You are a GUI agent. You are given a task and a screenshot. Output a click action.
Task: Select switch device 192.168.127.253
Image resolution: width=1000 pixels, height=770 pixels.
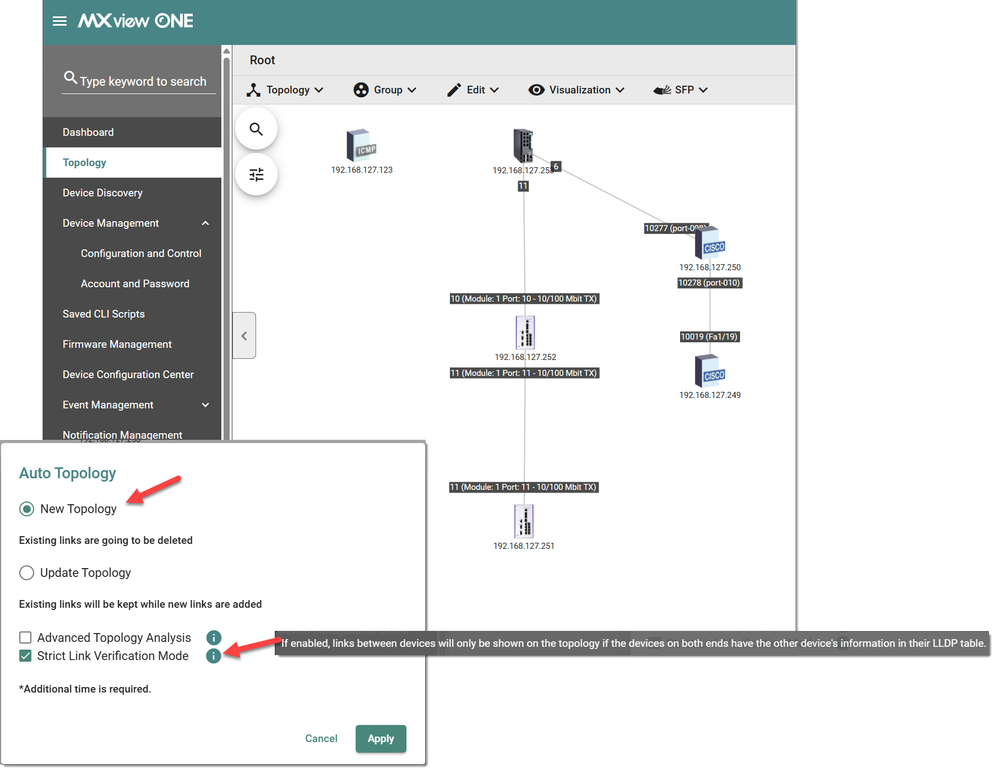(x=523, y=146)
